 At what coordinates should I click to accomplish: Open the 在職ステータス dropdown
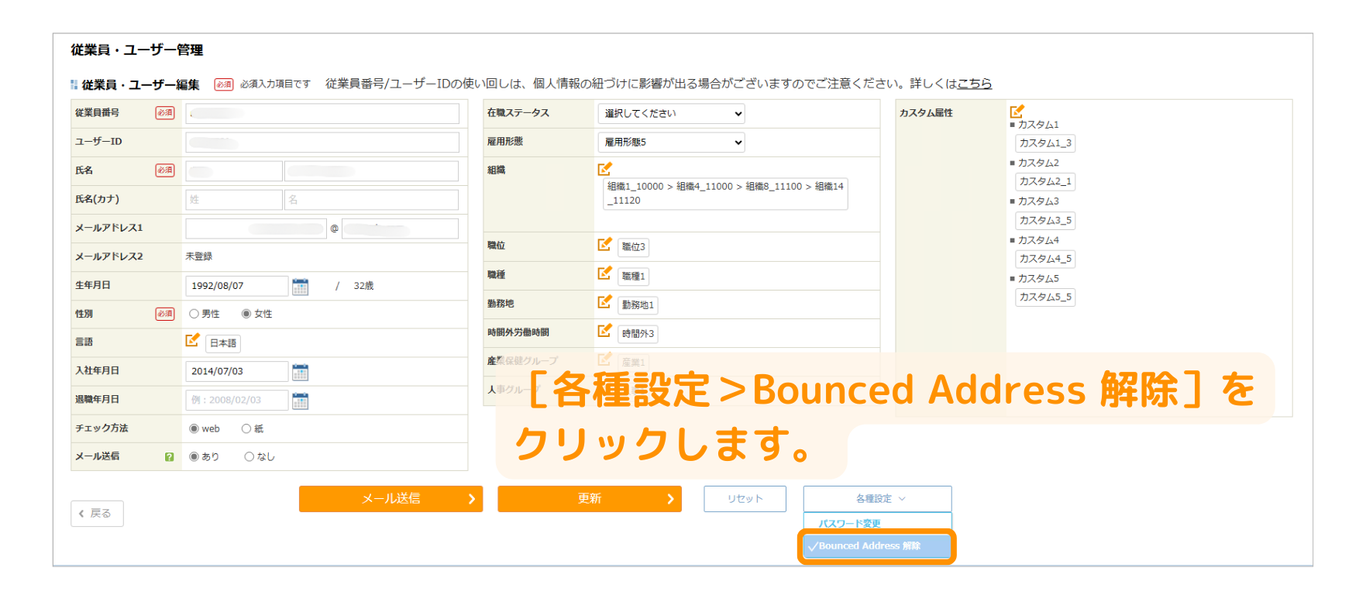tap(671, 114)
